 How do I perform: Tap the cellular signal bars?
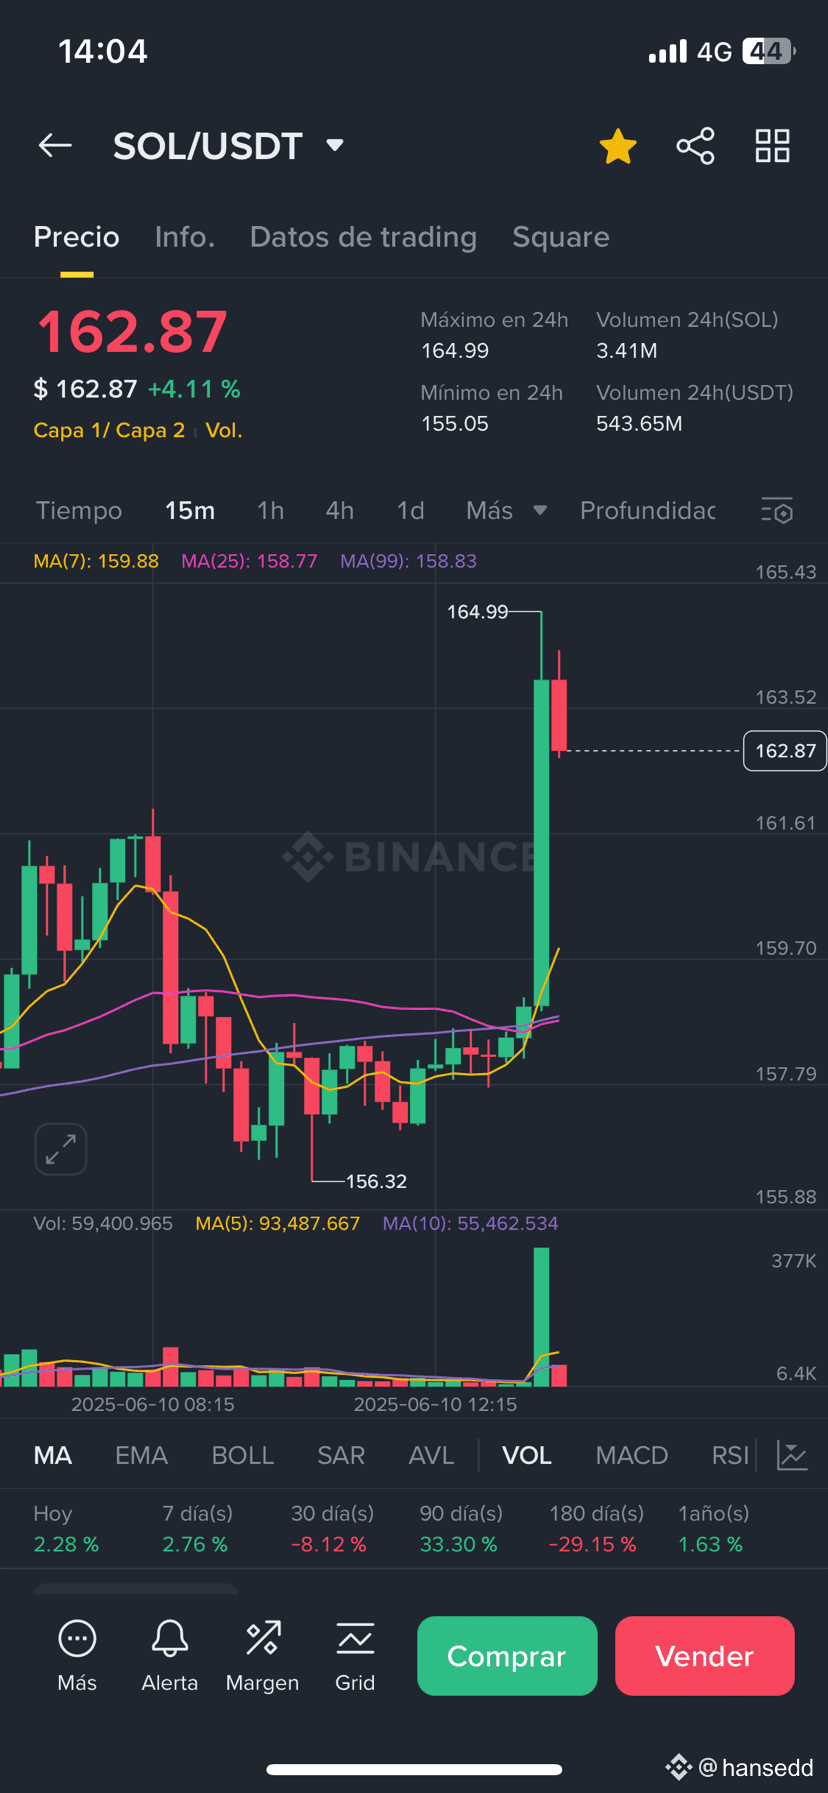click(x=667, y=51)
